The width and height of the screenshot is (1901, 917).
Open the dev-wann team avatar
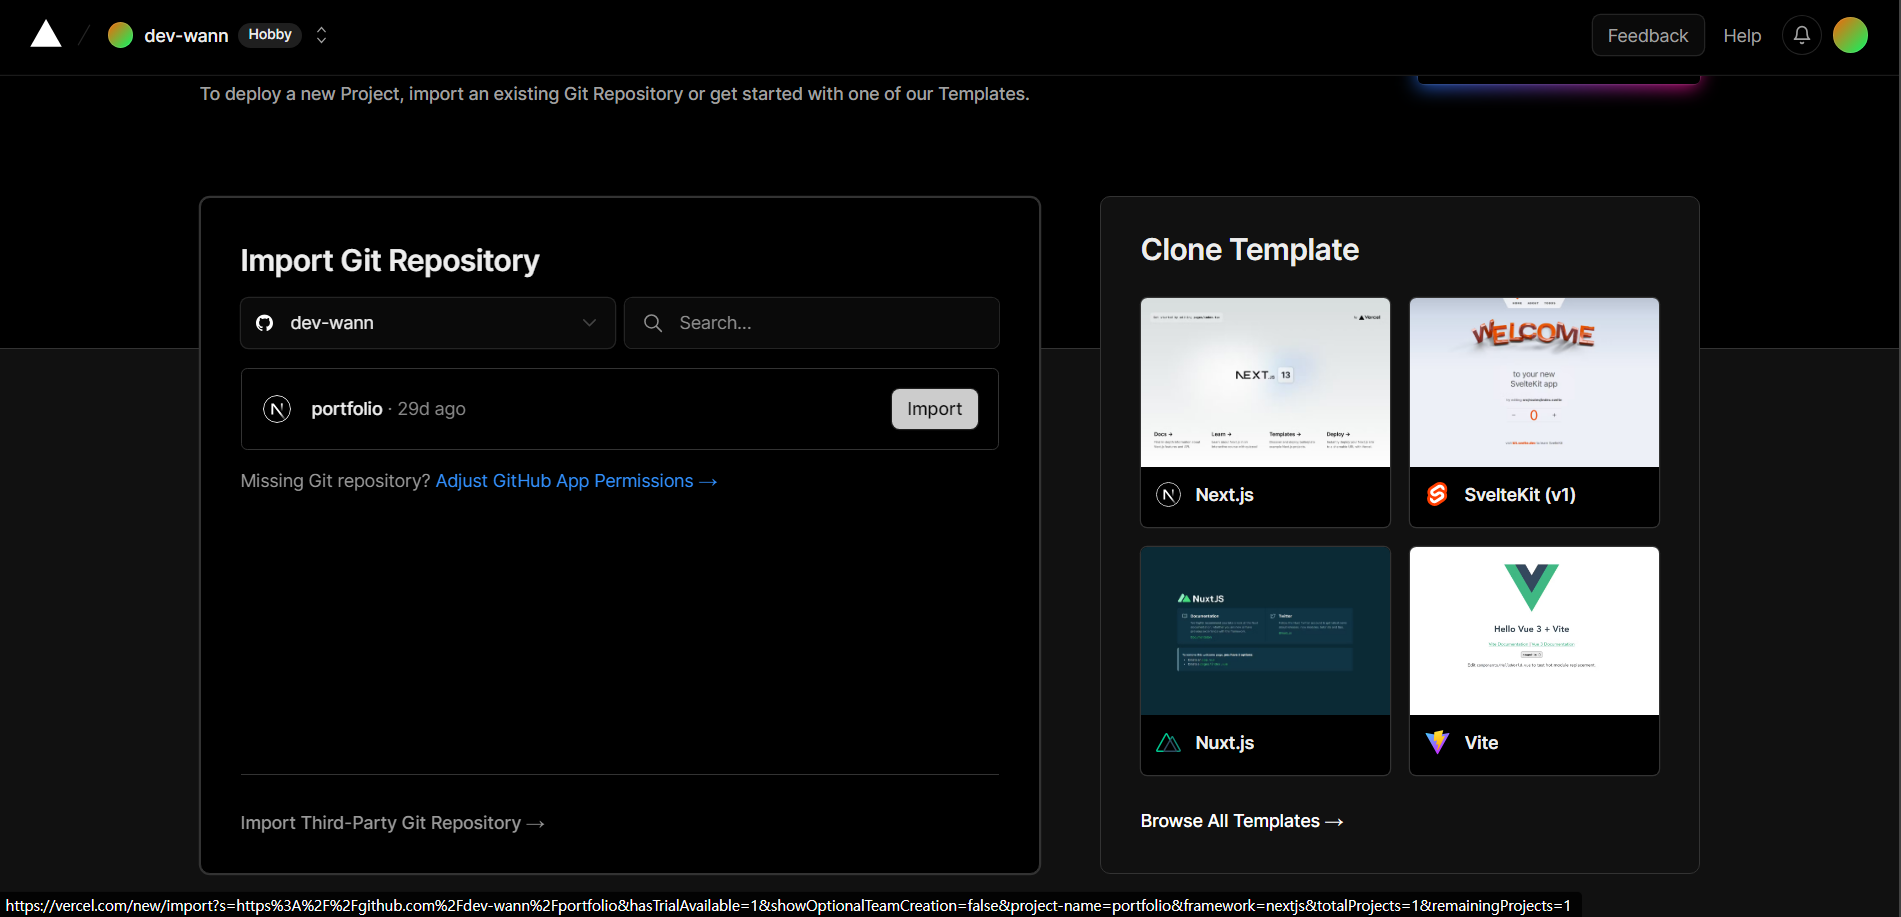120,35
